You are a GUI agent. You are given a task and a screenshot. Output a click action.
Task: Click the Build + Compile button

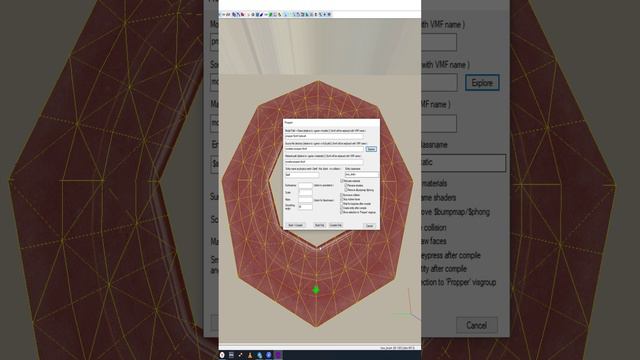296,225
